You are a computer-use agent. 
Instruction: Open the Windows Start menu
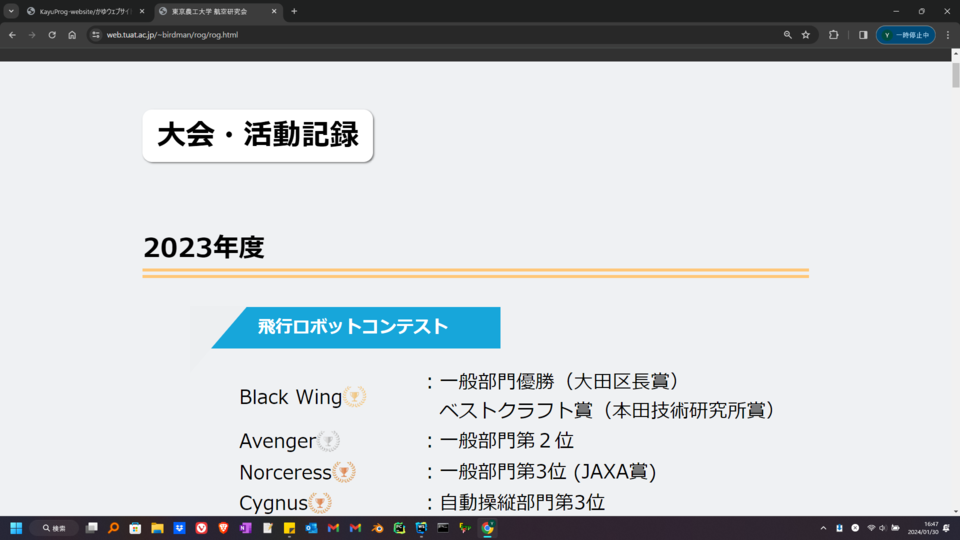tap(16, 528)
